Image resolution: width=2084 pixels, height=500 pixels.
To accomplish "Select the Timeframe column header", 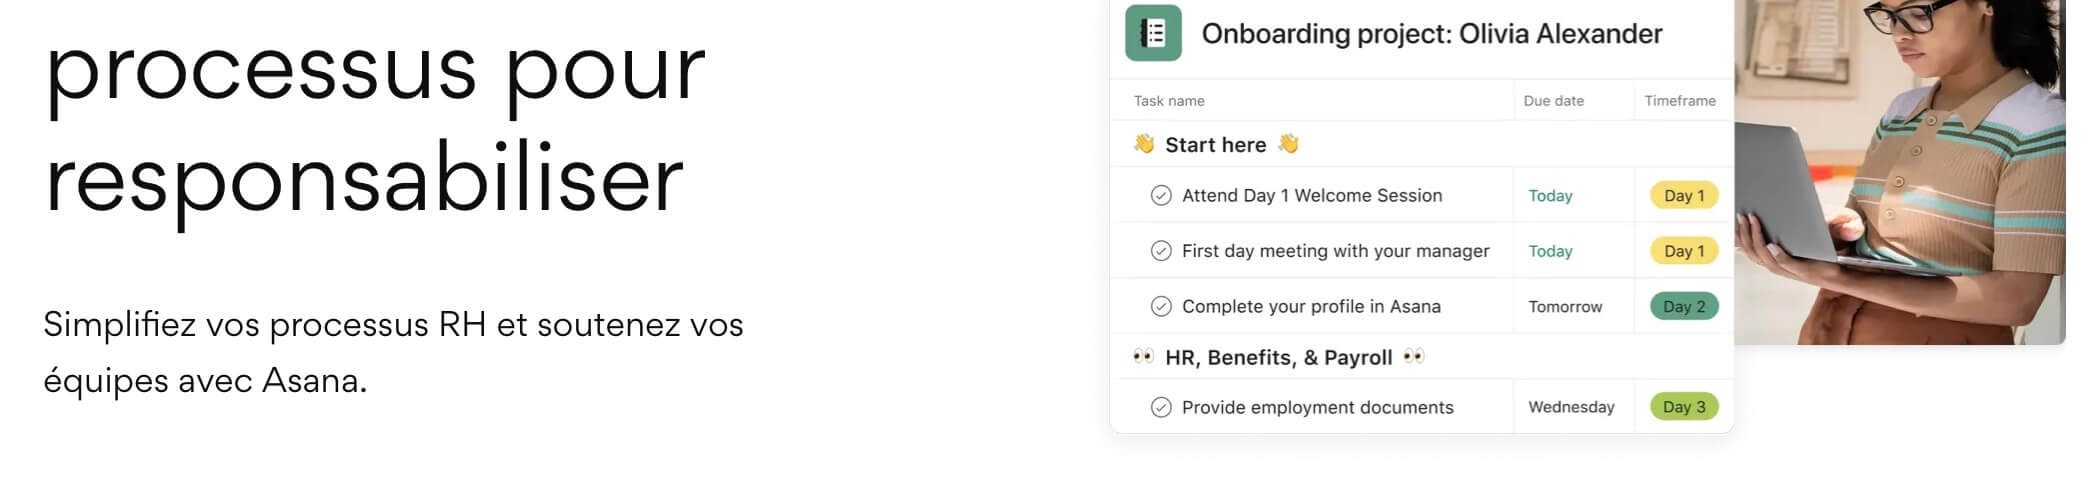I will point(1680,101).
